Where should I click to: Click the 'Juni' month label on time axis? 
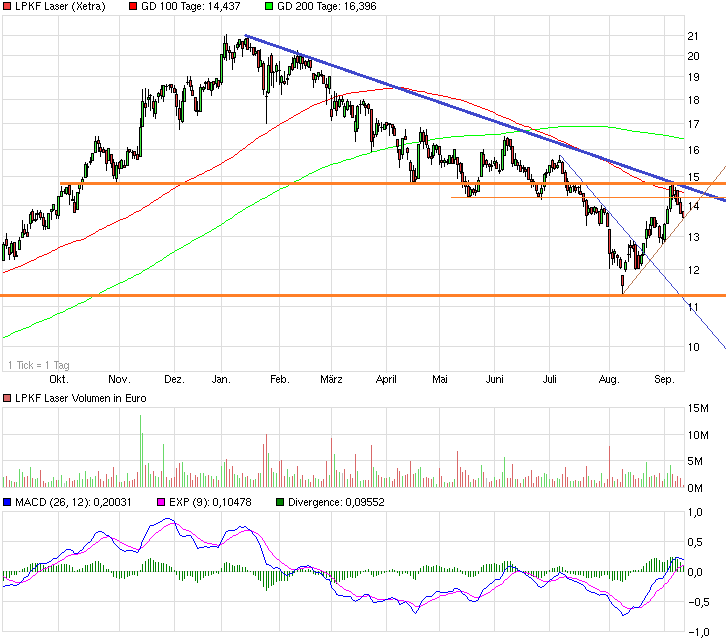494,379
